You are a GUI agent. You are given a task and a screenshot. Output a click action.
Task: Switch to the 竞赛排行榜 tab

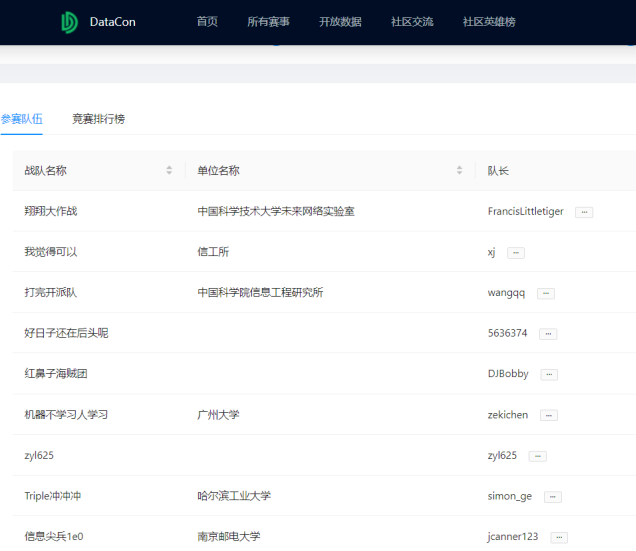pos(99,119)
